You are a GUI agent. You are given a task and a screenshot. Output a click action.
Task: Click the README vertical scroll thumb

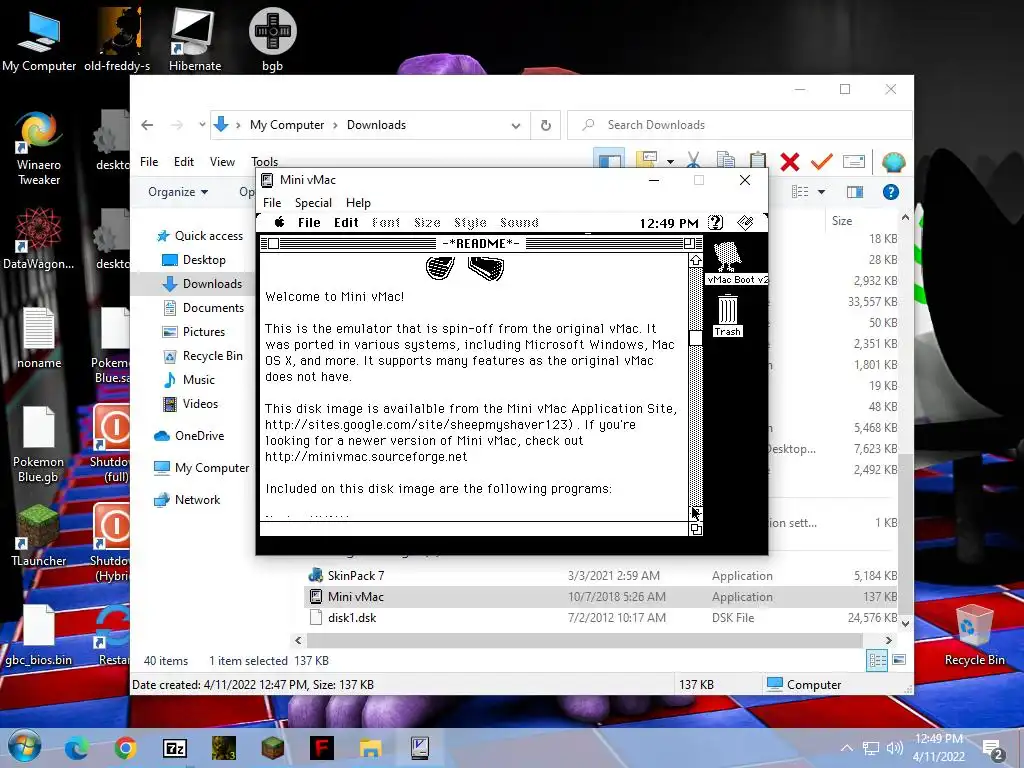(696, 338)
